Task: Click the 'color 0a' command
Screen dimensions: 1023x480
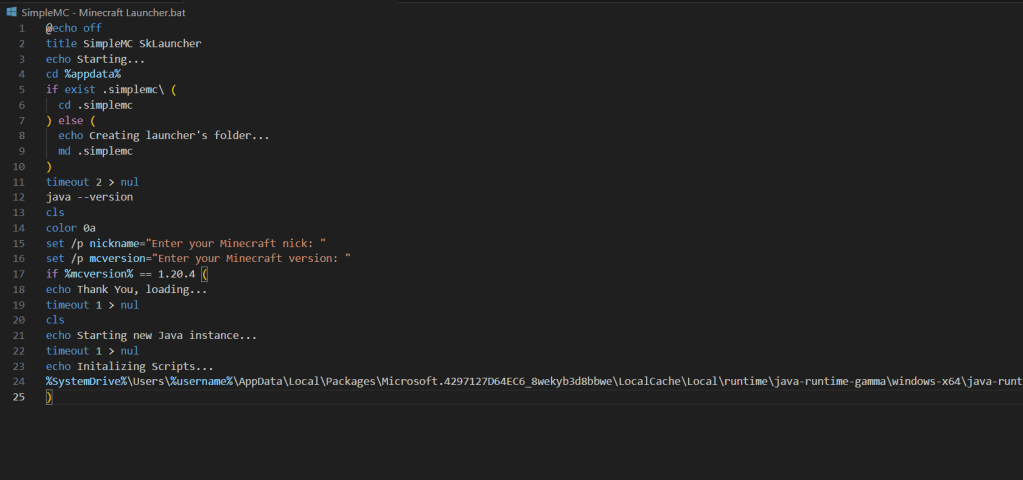Action: pos(70,228)
